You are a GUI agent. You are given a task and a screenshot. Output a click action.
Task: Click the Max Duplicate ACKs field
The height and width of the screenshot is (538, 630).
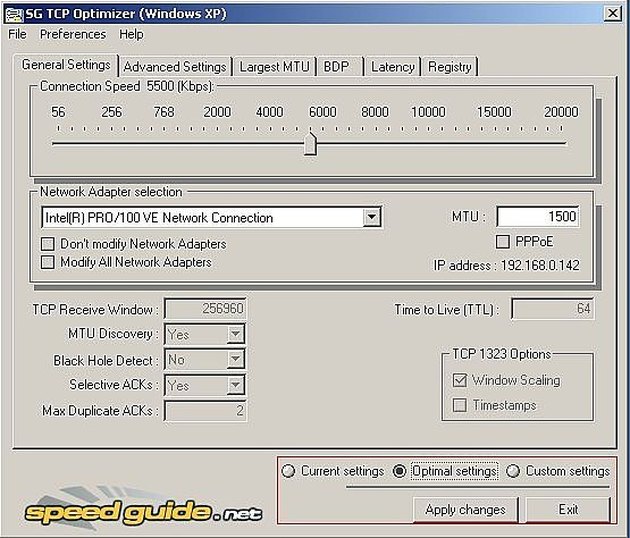[x=205, y=411]
